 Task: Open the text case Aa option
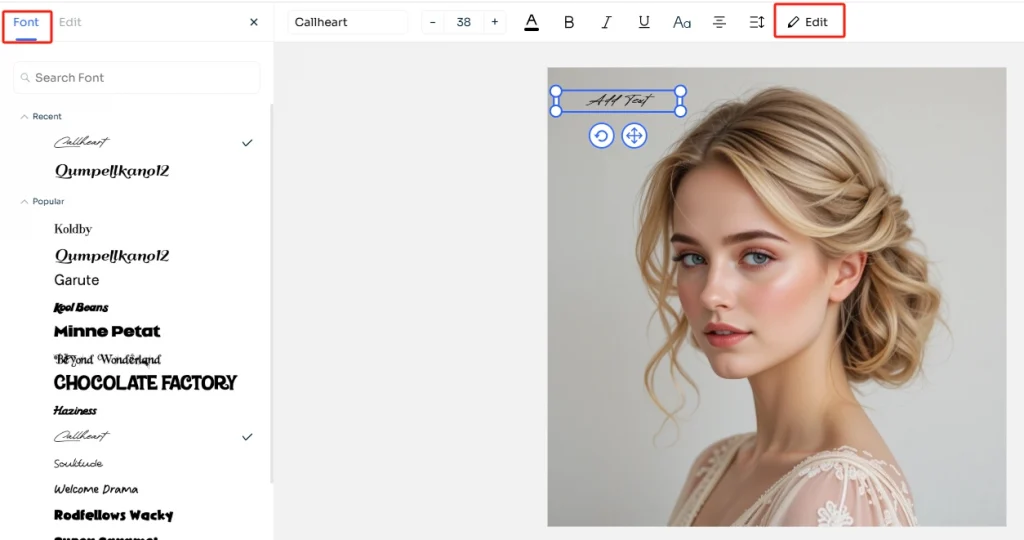pyautogui.click(x=682, y=22)
